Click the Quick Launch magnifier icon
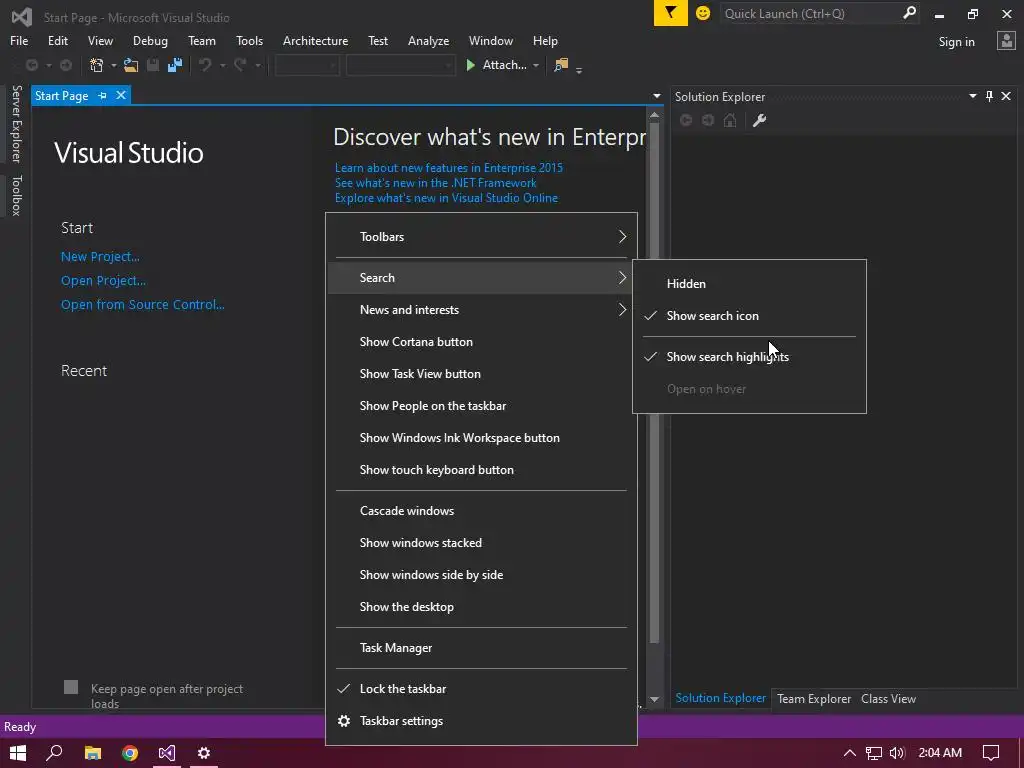 pos(909,13)
